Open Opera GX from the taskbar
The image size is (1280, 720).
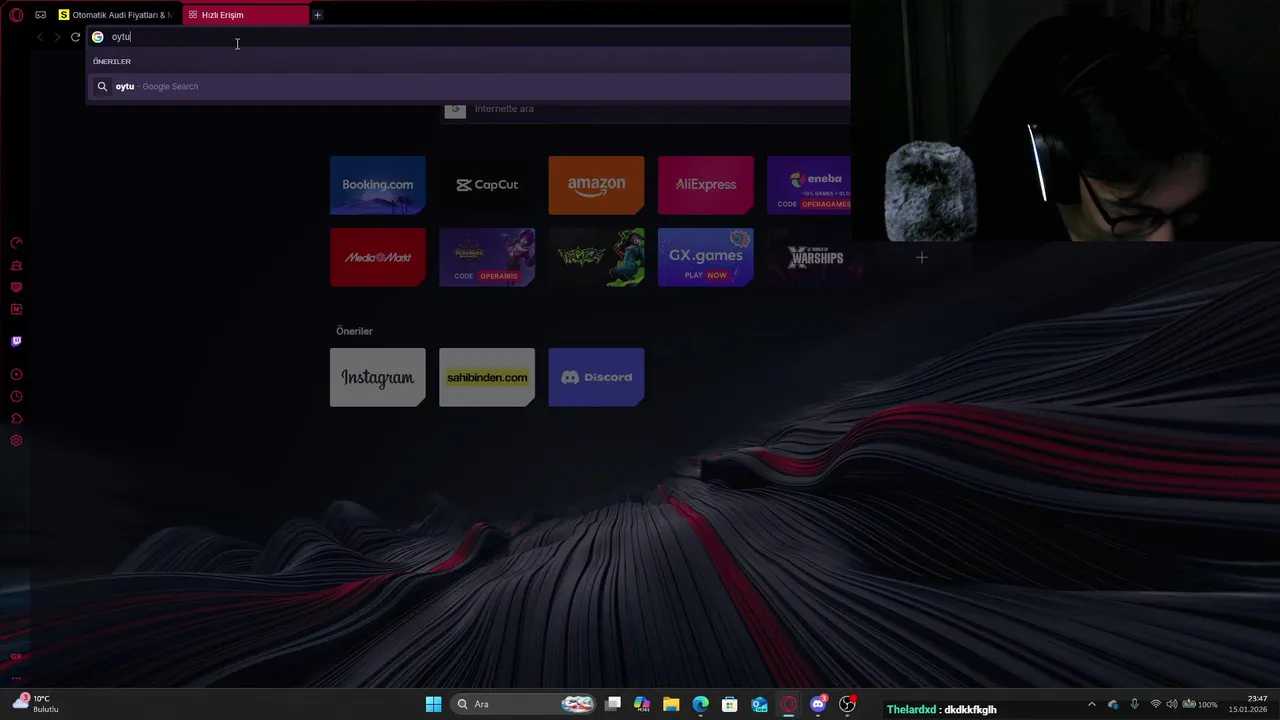tap(789, 704)
